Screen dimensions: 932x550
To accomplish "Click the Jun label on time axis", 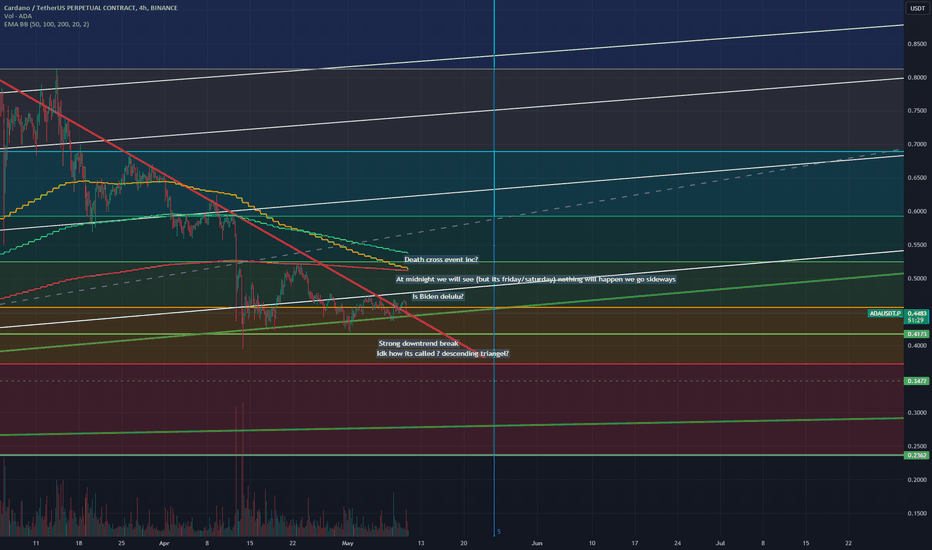I will 537,543.
